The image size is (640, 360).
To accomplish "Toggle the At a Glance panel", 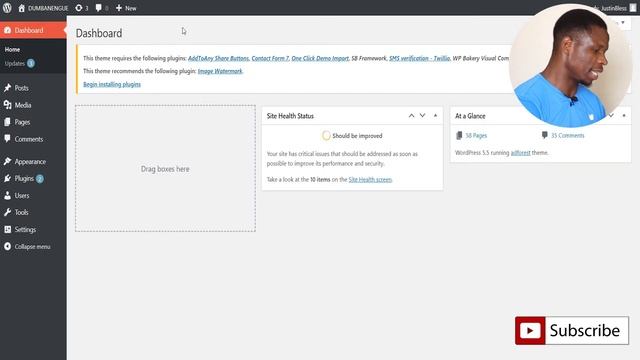I will pyautogui.click(x=624, y=116).
